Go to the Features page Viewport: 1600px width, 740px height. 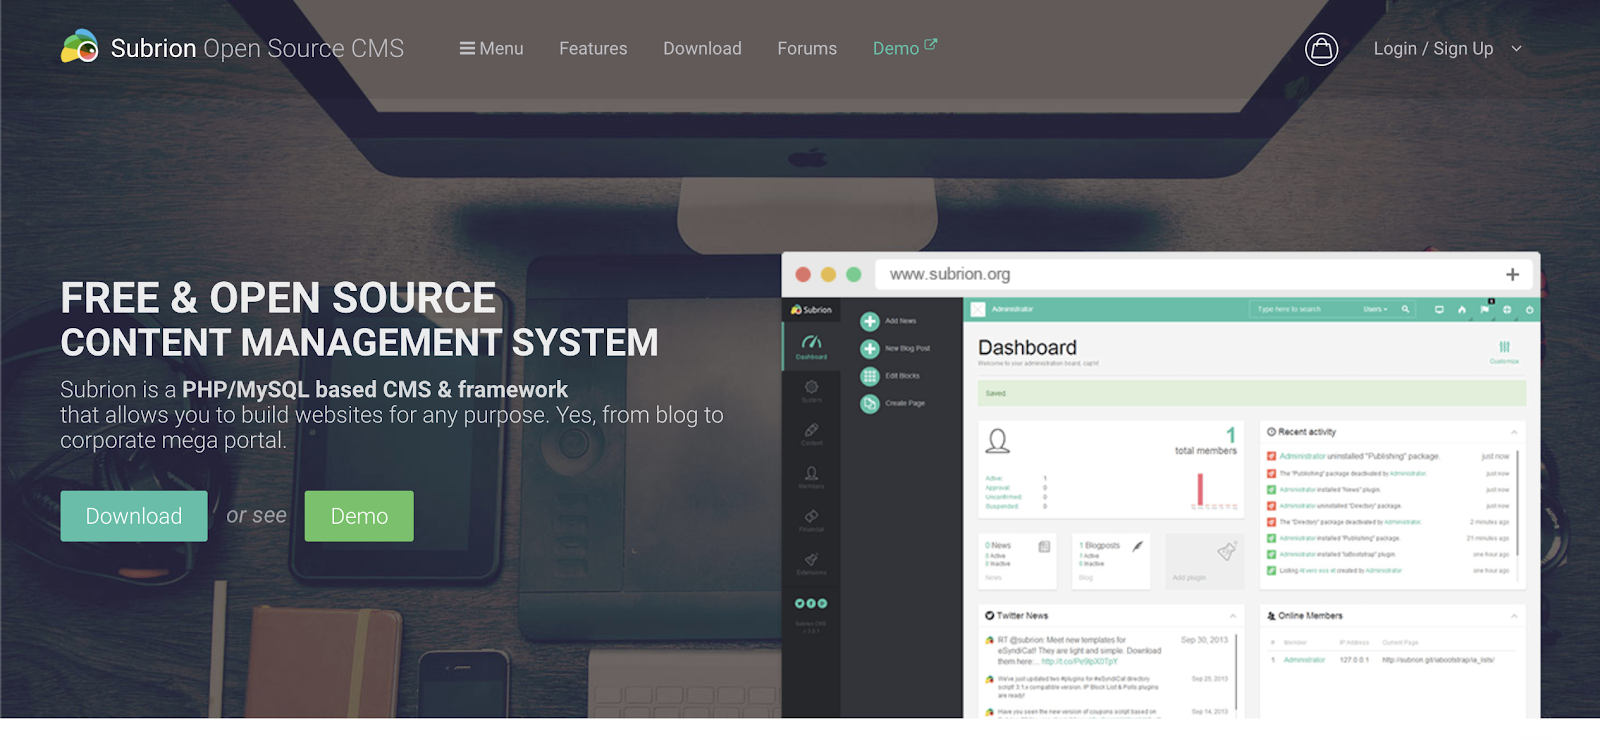(x=593, y=48)
